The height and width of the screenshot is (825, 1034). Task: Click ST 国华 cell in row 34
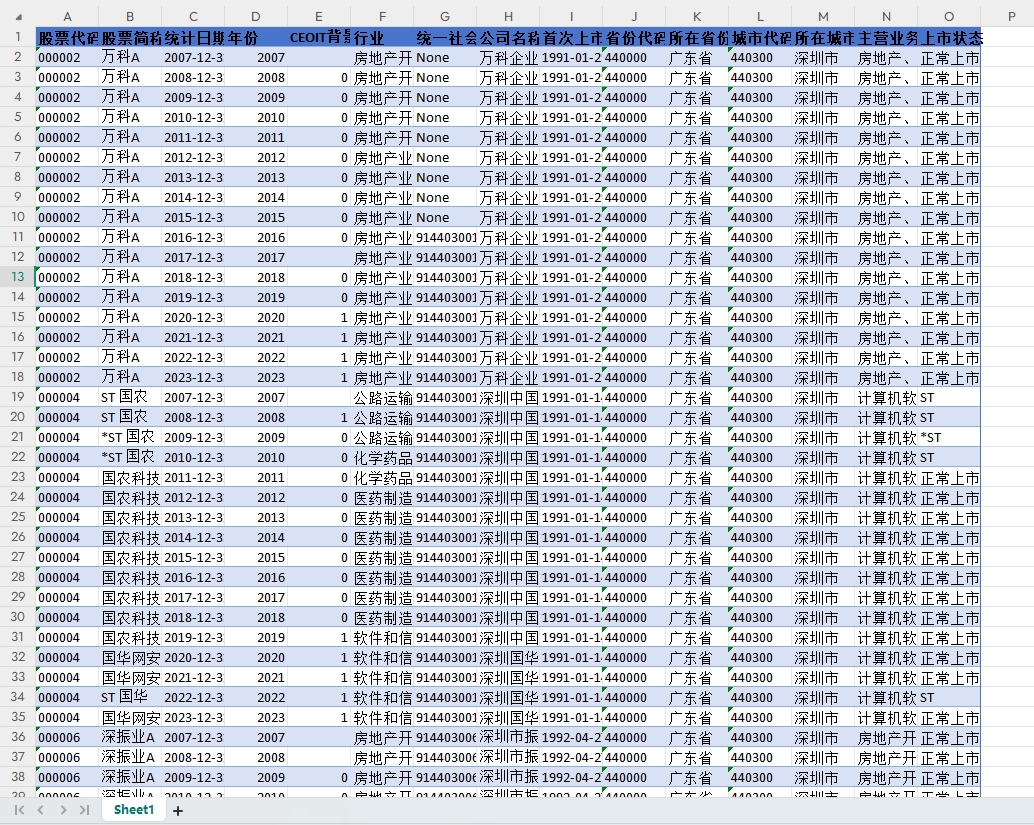point(130,697)
